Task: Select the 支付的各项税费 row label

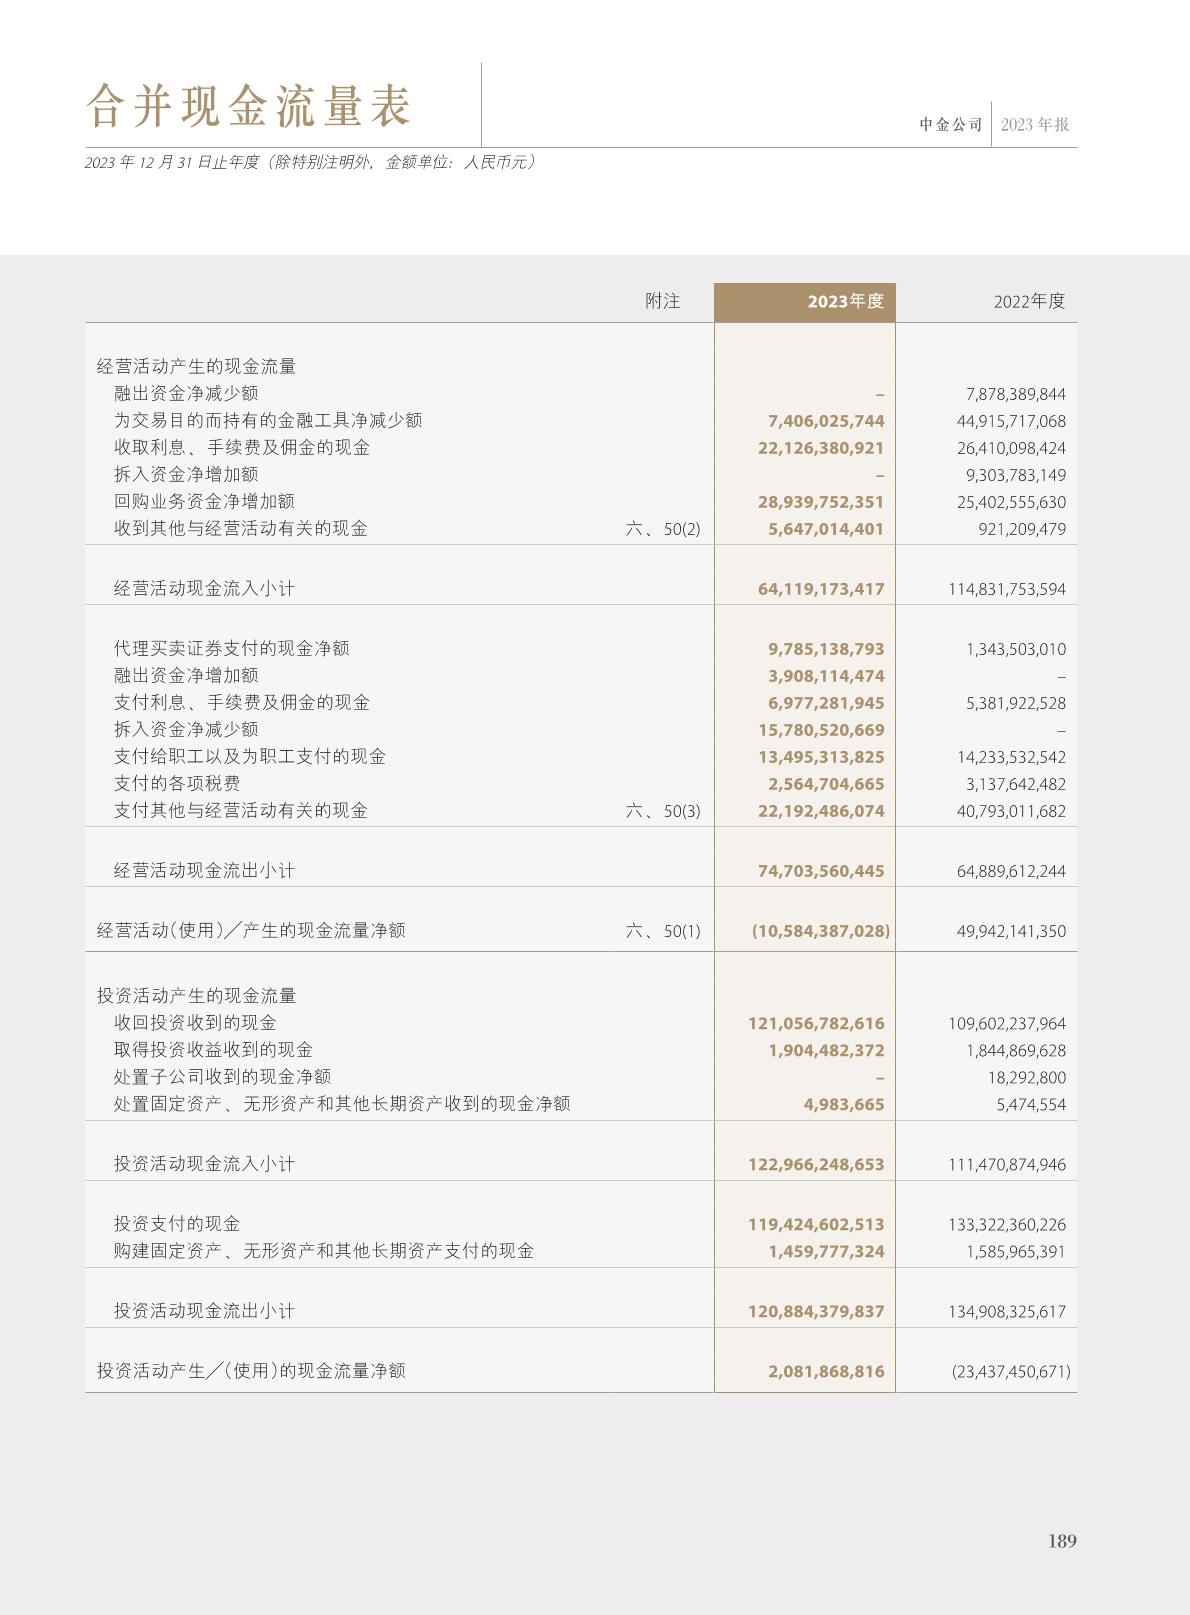Action: pyautogui.click(x=177, y=784)
